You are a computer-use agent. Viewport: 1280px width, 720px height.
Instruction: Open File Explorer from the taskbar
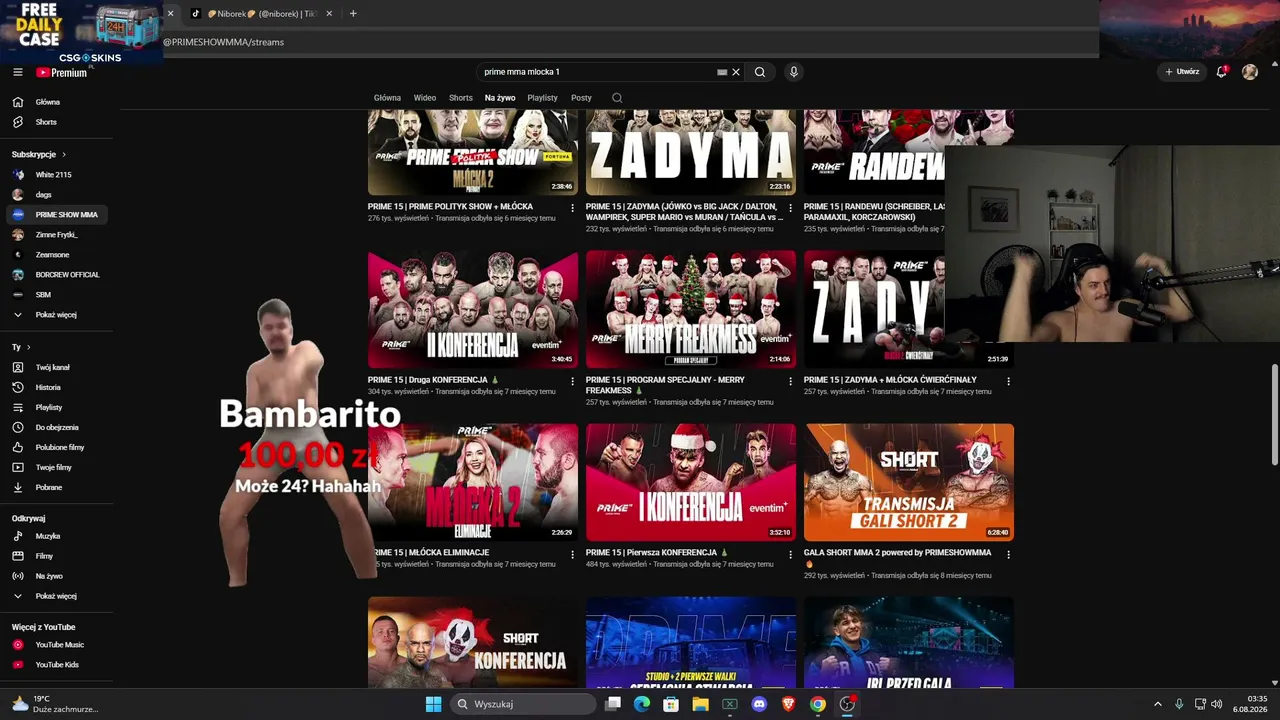700,704
